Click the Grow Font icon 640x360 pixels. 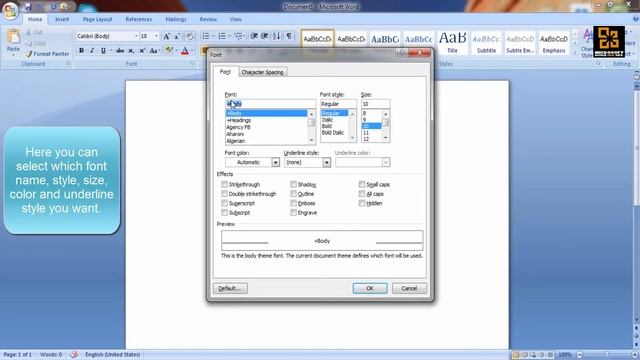pyautogui.click(x=167, y=36)
